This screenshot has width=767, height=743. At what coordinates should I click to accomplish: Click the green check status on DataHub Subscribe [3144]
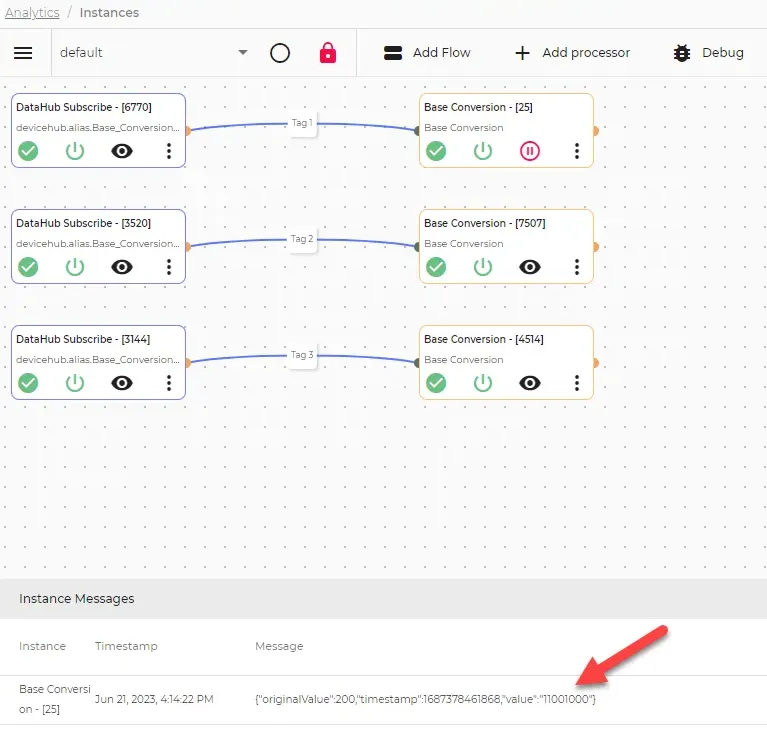click(x=28, y=383)
